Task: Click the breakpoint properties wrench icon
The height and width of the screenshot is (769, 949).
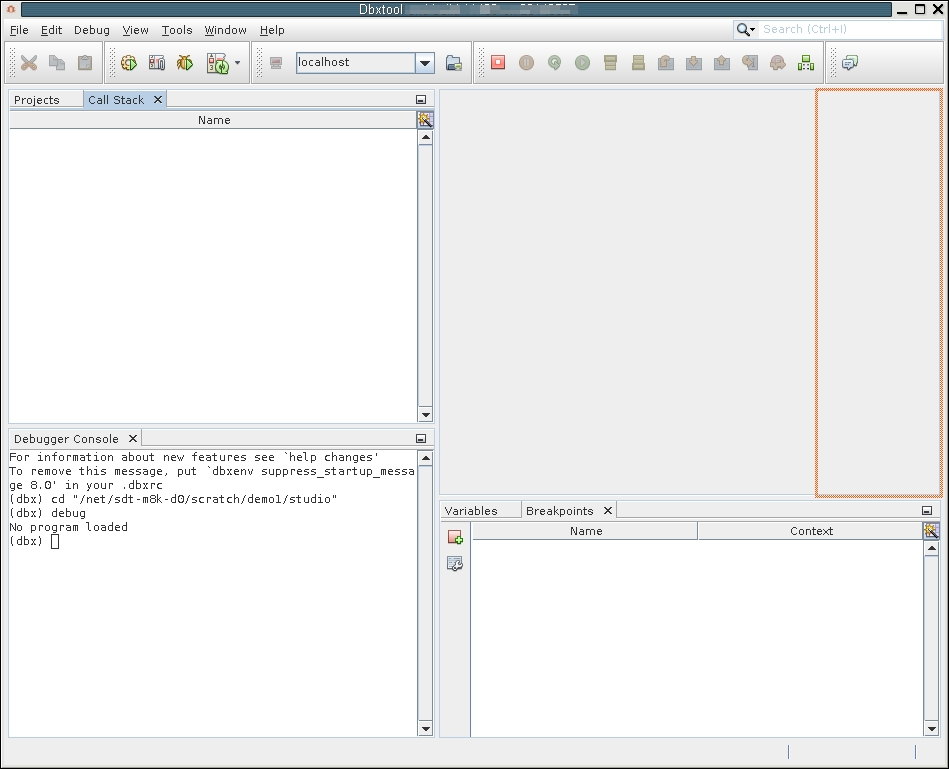Action: 455,563
